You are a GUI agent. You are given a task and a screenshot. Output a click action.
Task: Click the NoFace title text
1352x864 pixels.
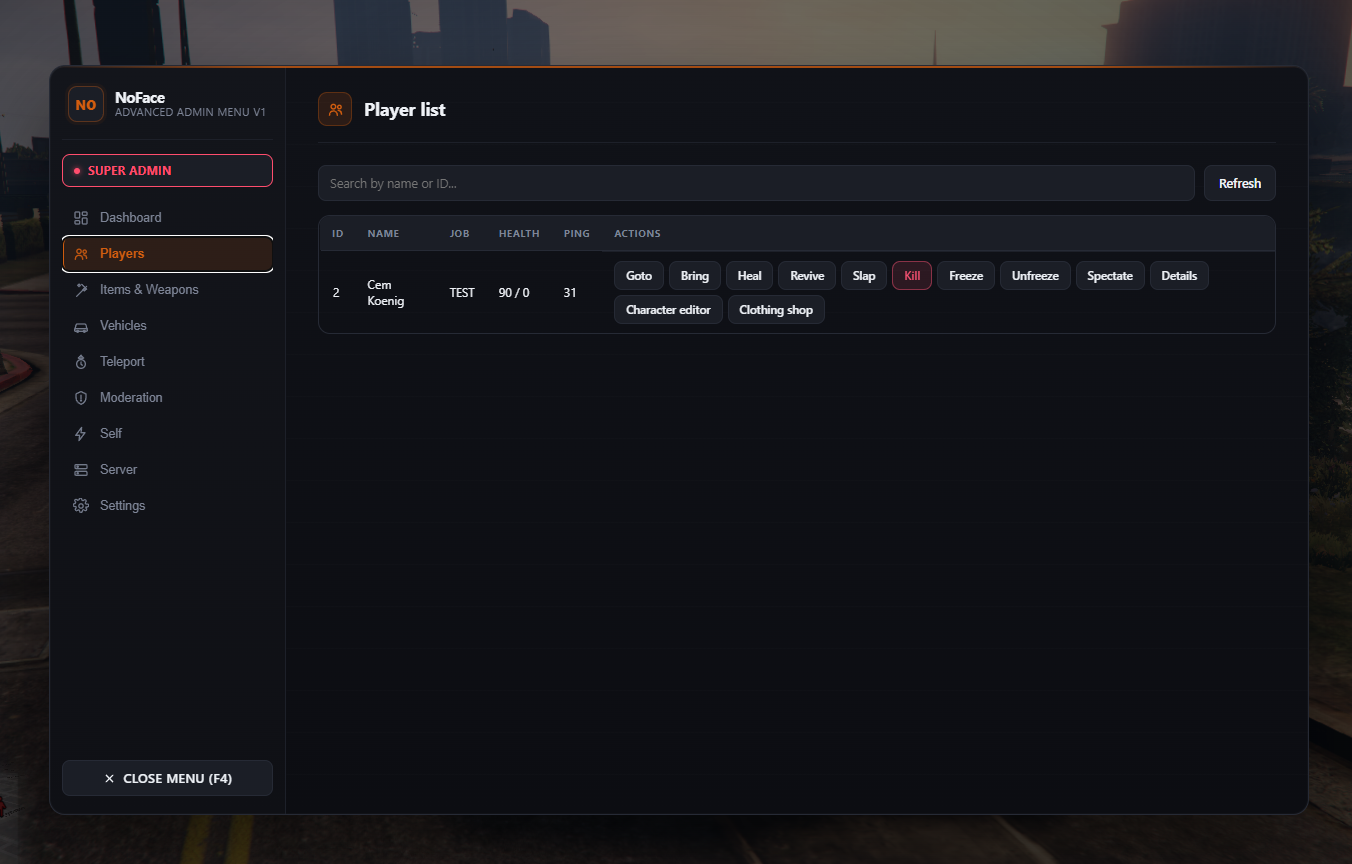[x=140, y=98]
